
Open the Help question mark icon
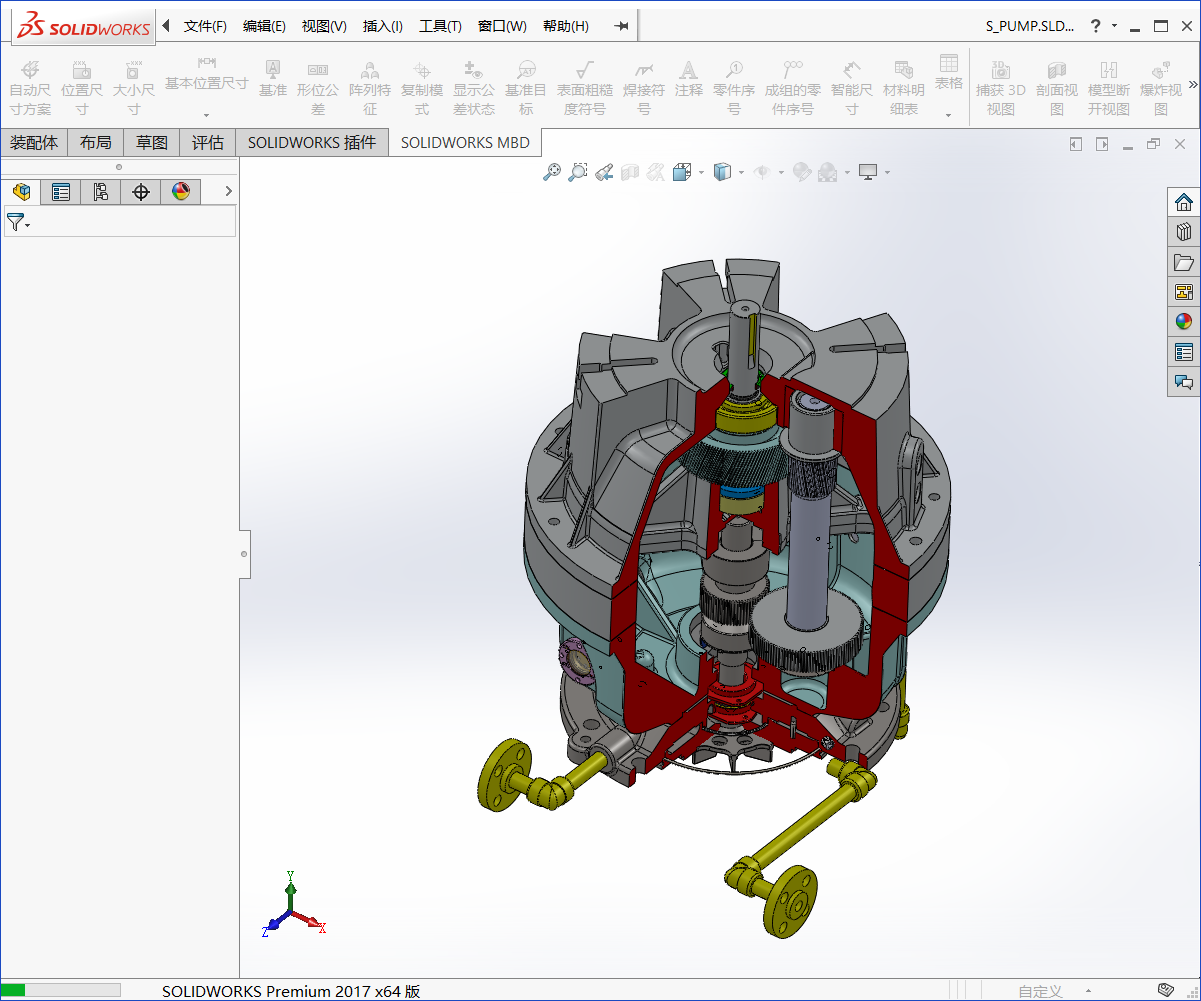coord(1095,26)
